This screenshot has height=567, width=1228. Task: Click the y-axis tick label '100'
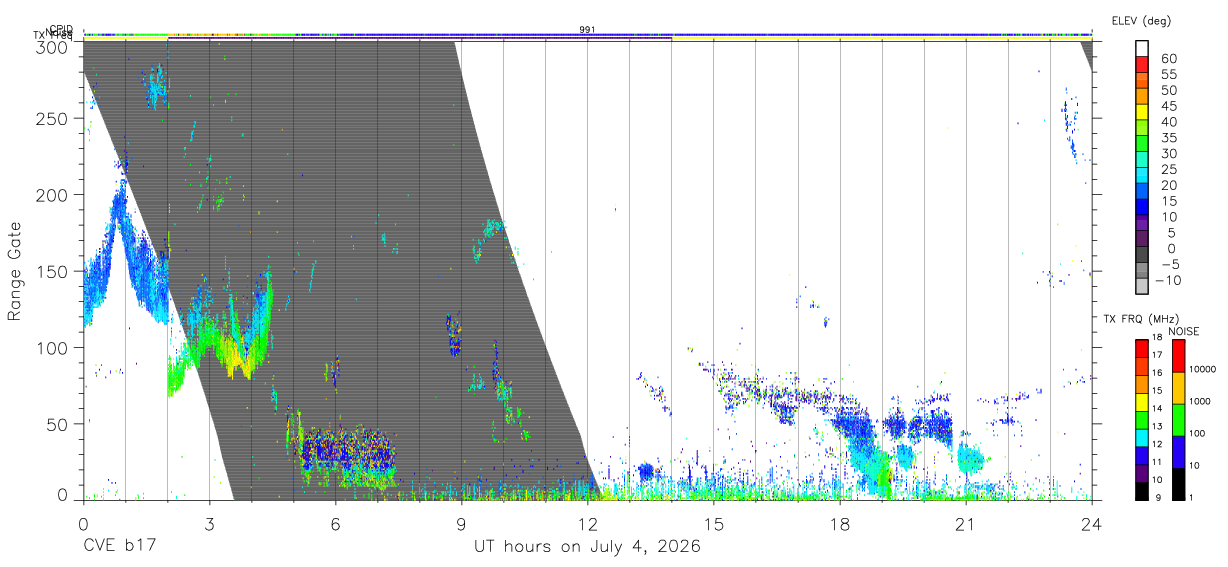point(53,347)
